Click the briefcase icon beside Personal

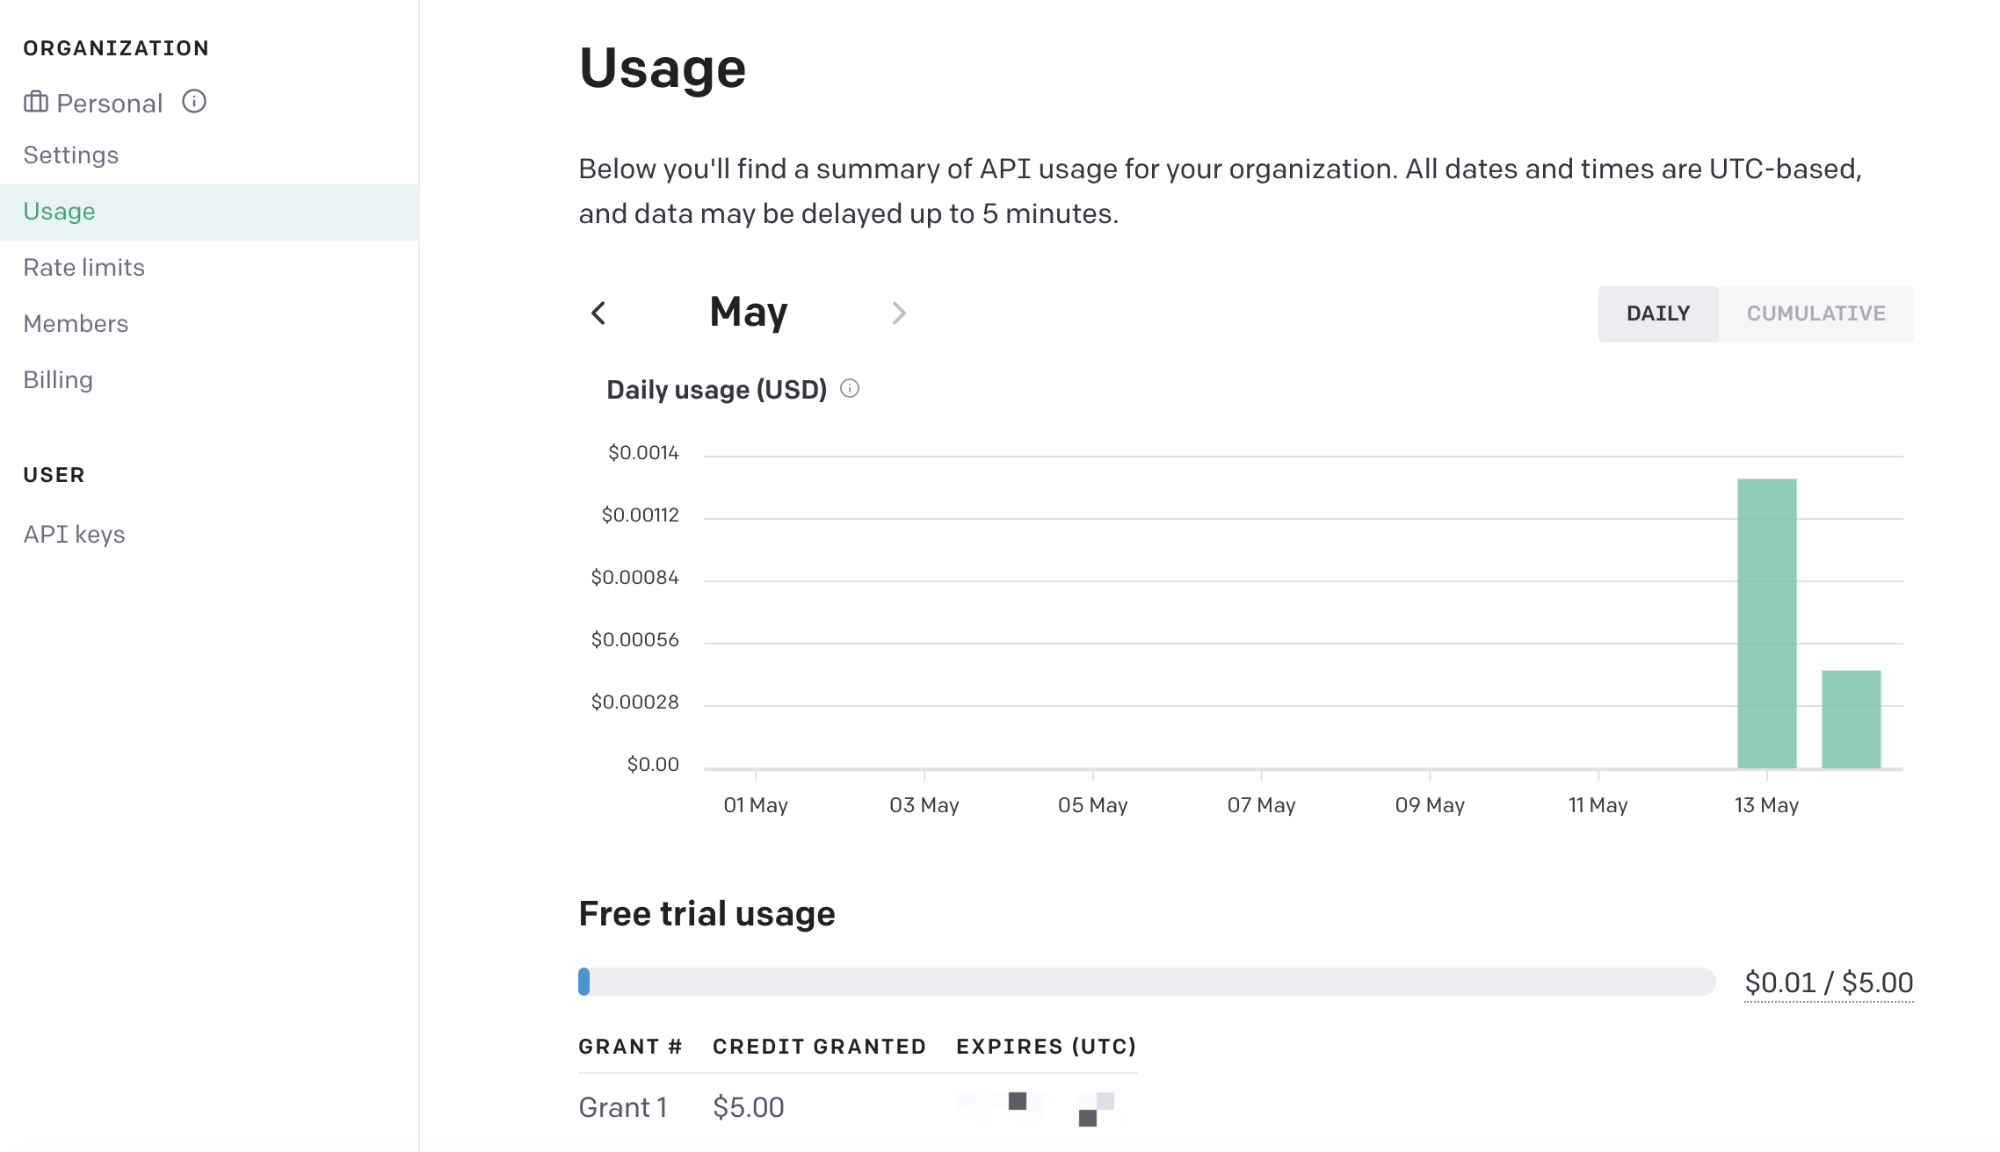coord(36,102)
